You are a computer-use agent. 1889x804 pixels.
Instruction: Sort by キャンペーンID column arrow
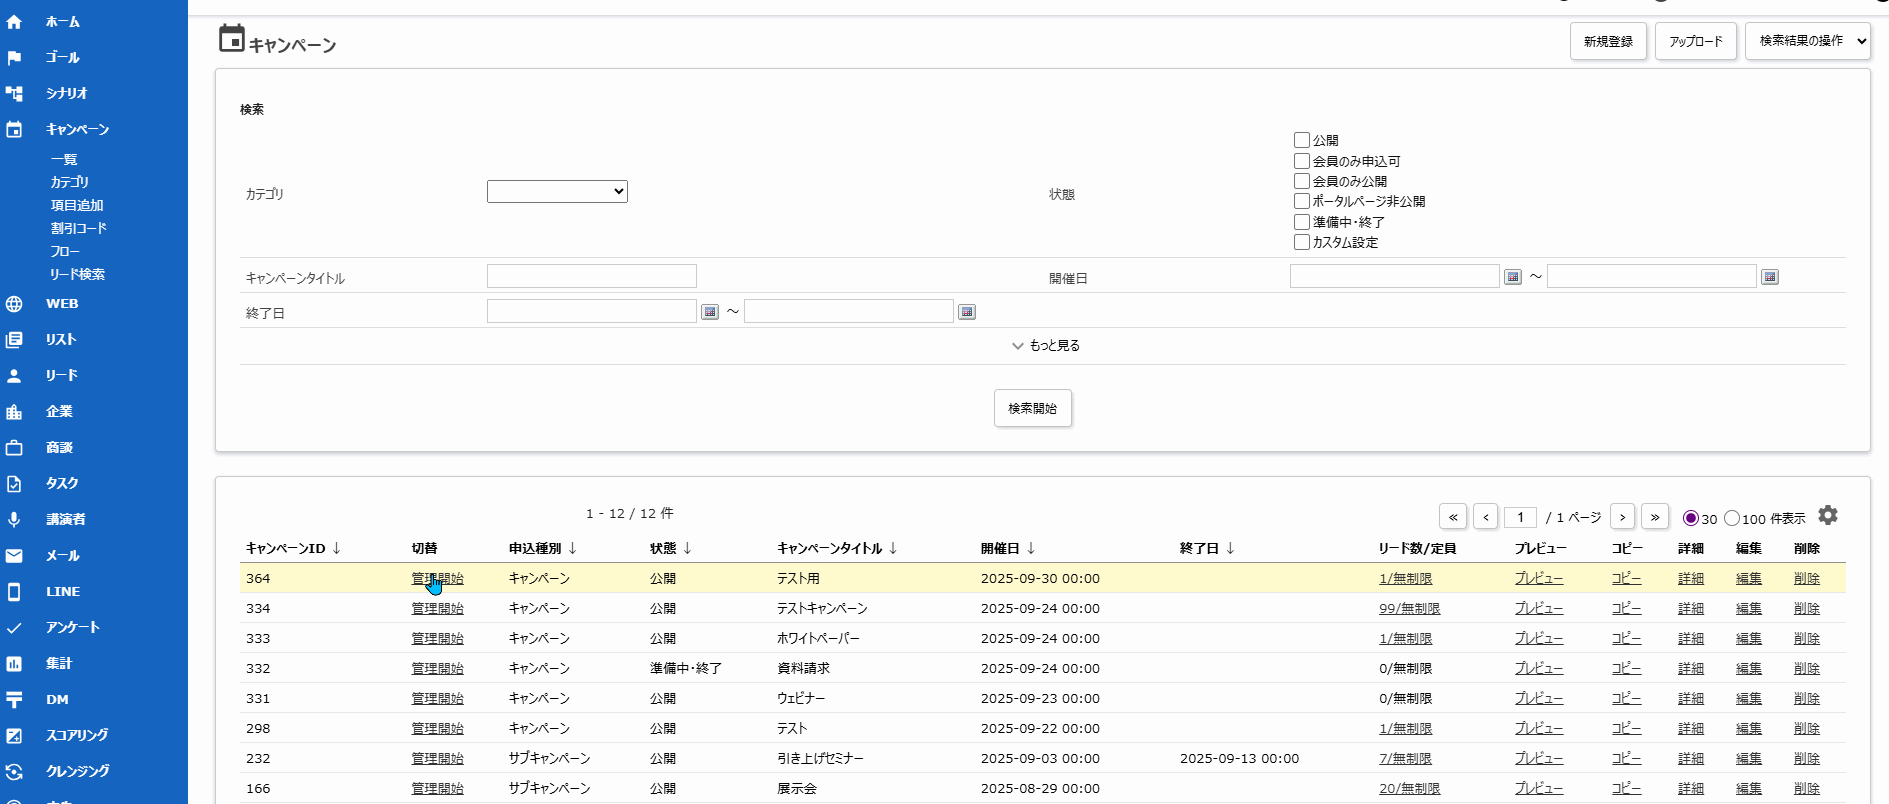[337, 548]
